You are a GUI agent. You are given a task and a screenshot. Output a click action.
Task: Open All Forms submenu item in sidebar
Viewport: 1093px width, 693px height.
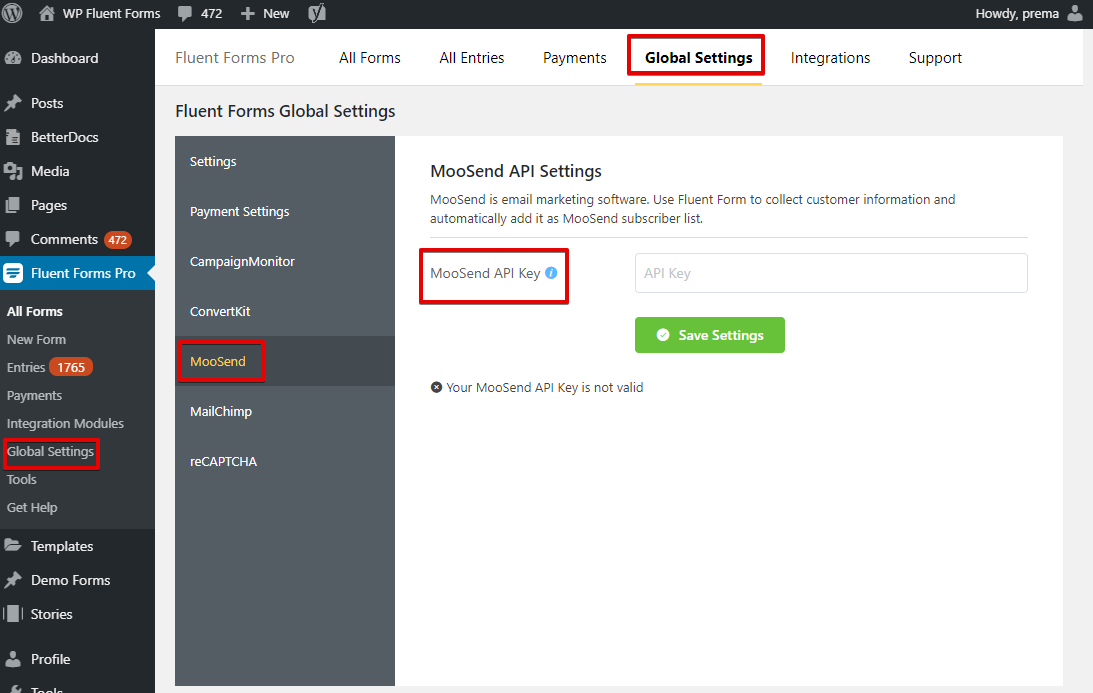tap(35, 312)
